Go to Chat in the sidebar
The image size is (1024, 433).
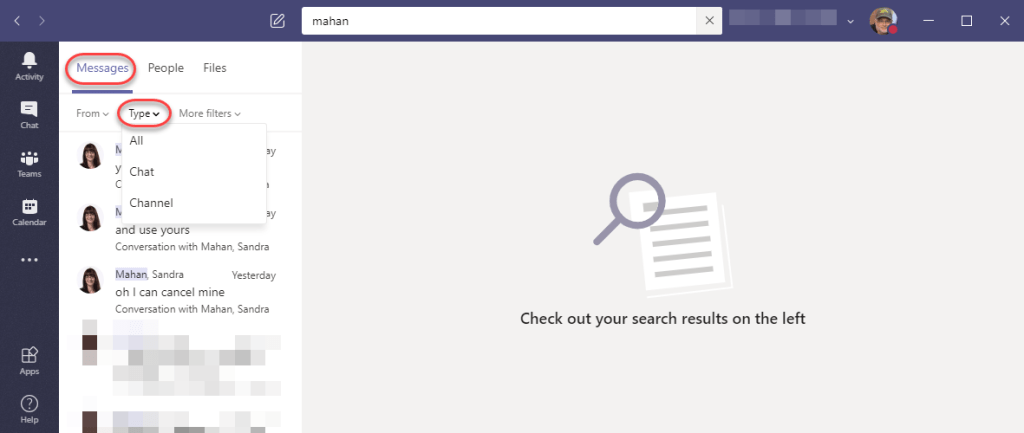[x=29, y=115]
